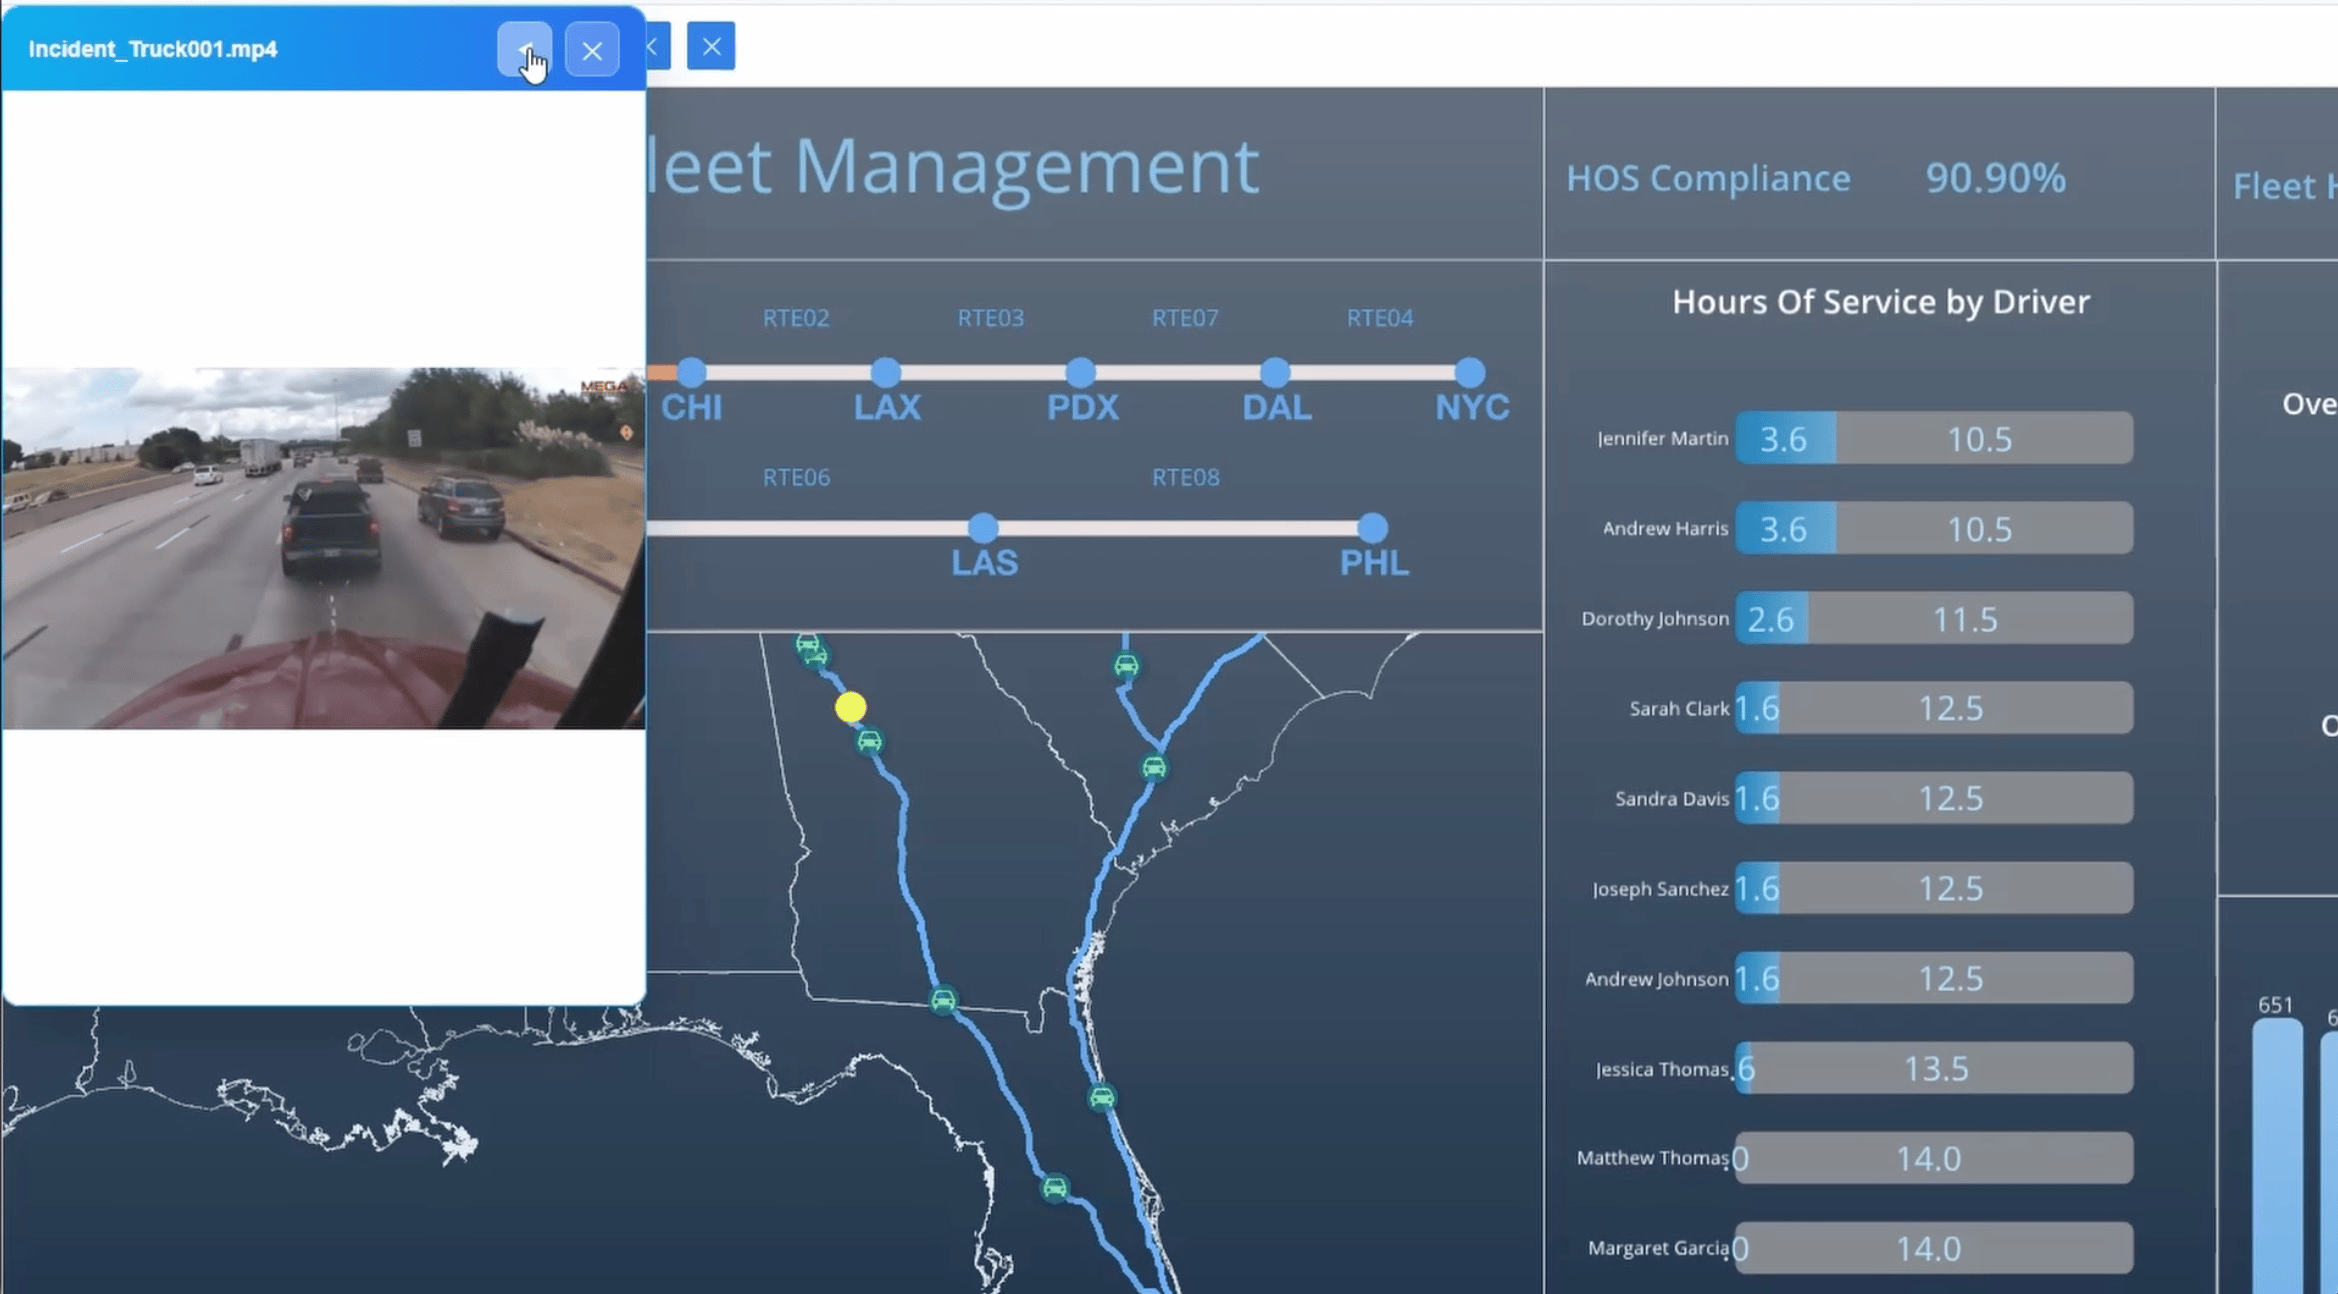Click the yellow incident marker on the map
The height and width of the screenshot is (1294, 2338).
(x=850, y=707)
